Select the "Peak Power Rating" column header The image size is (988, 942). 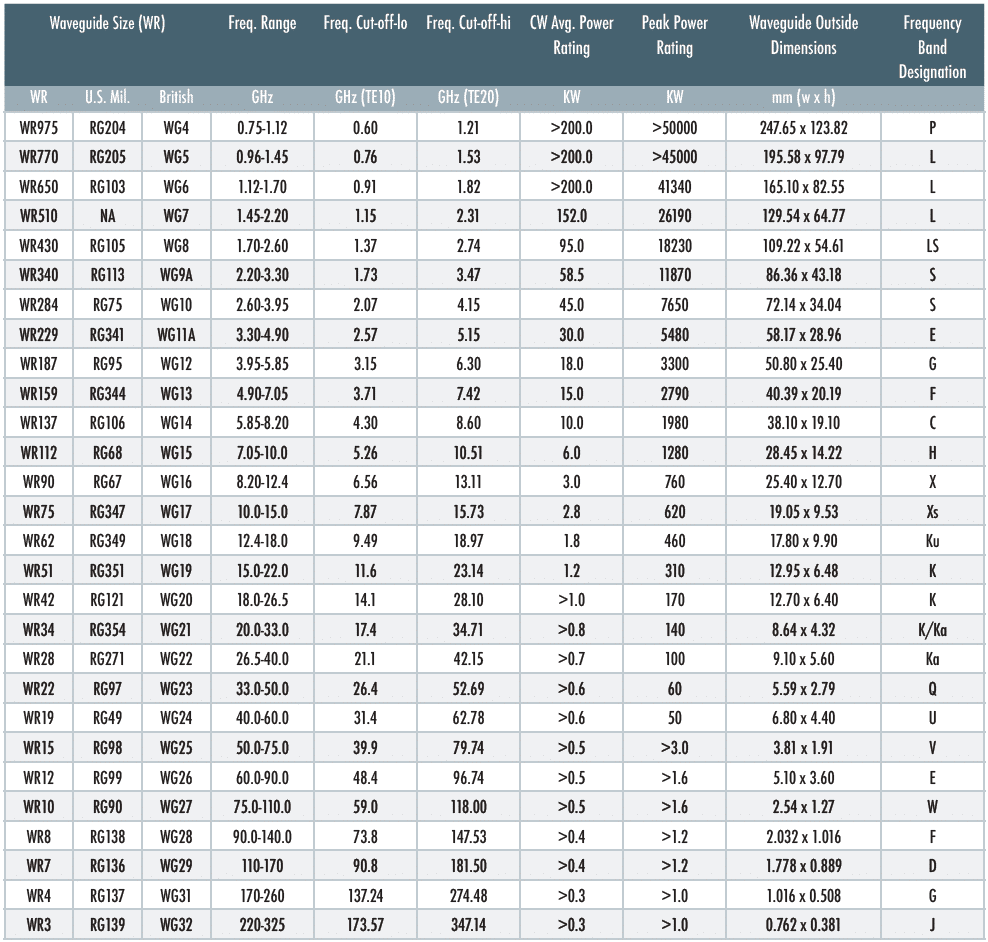(x=674, y=36)
